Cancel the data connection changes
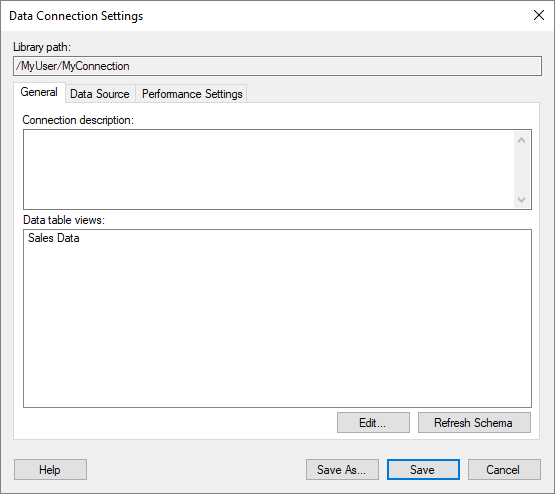 [x=504, y=470]
